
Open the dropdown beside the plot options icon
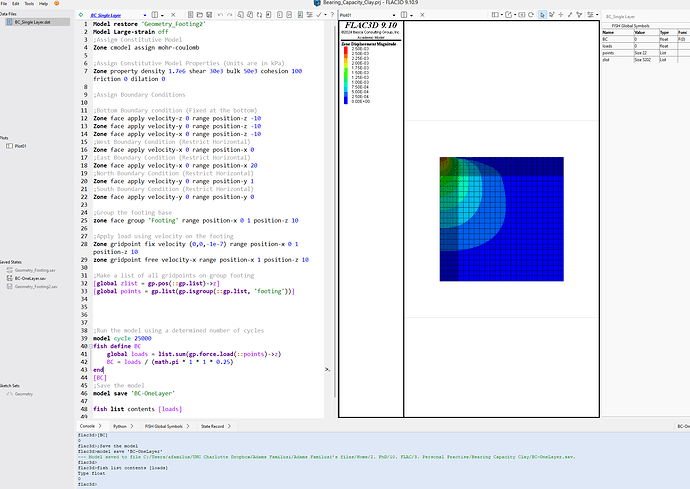click(x=597, y=15)
